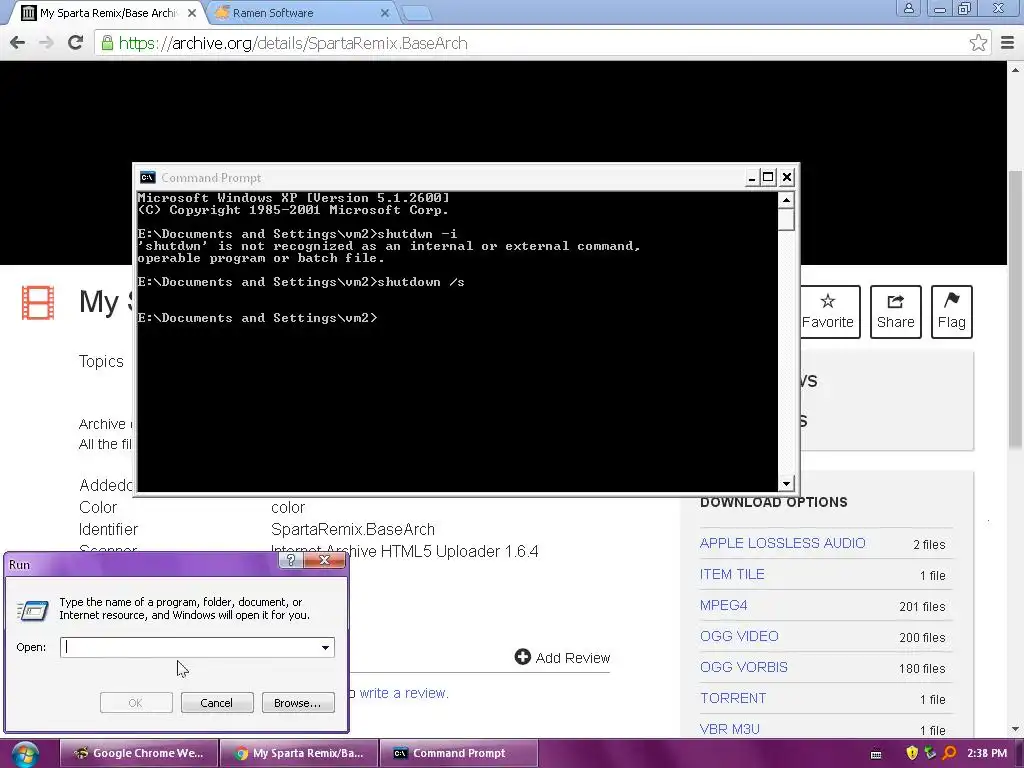Open APPLE LOSSLESS AUDIO download option
Viewport: 1024px width, 768px height.
pos(782,543)
